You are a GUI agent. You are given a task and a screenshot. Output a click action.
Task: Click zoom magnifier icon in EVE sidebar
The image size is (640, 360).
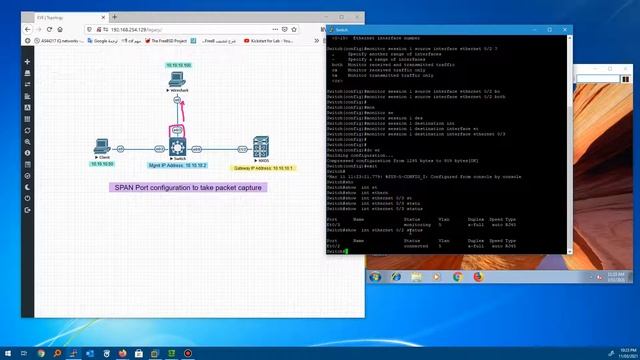click(x=27, y=142)
